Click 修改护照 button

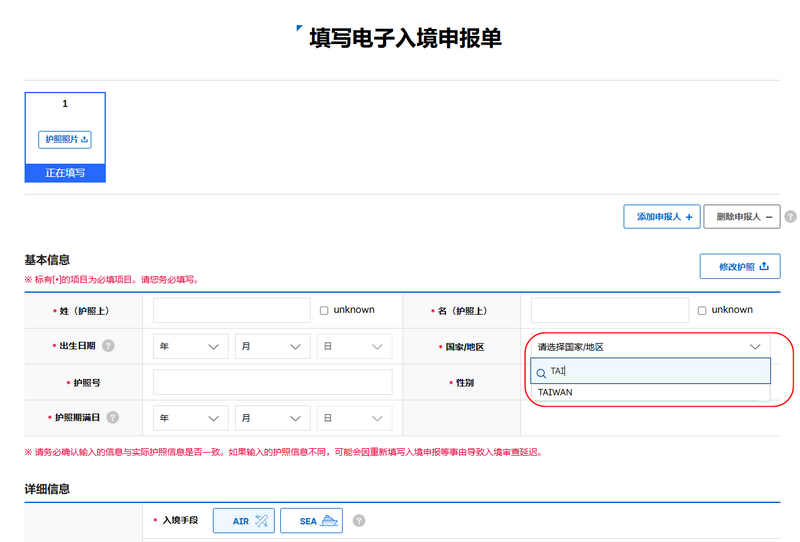pos(739,266)
